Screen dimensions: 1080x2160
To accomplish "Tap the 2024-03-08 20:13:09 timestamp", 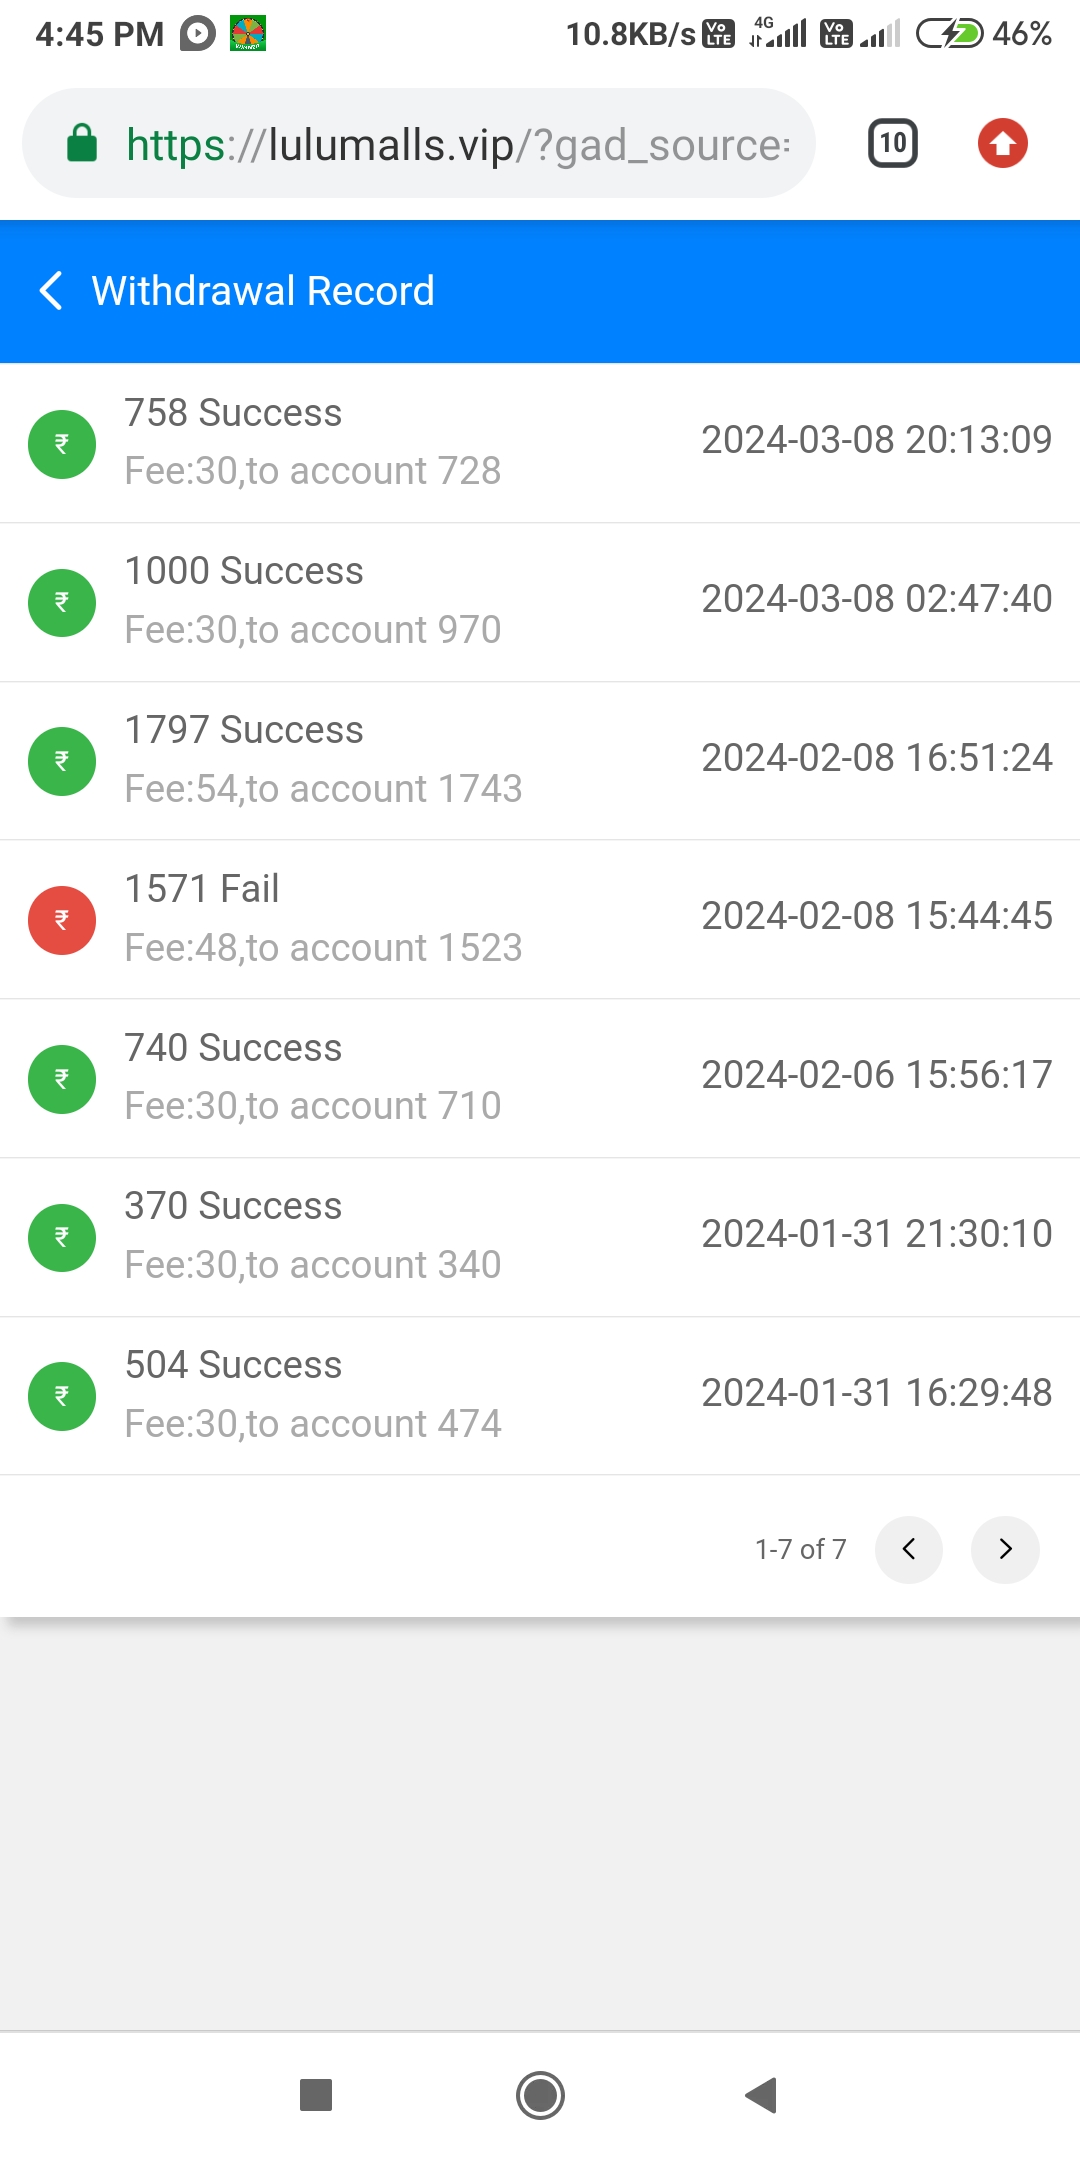I will click(x=876, y=440).
